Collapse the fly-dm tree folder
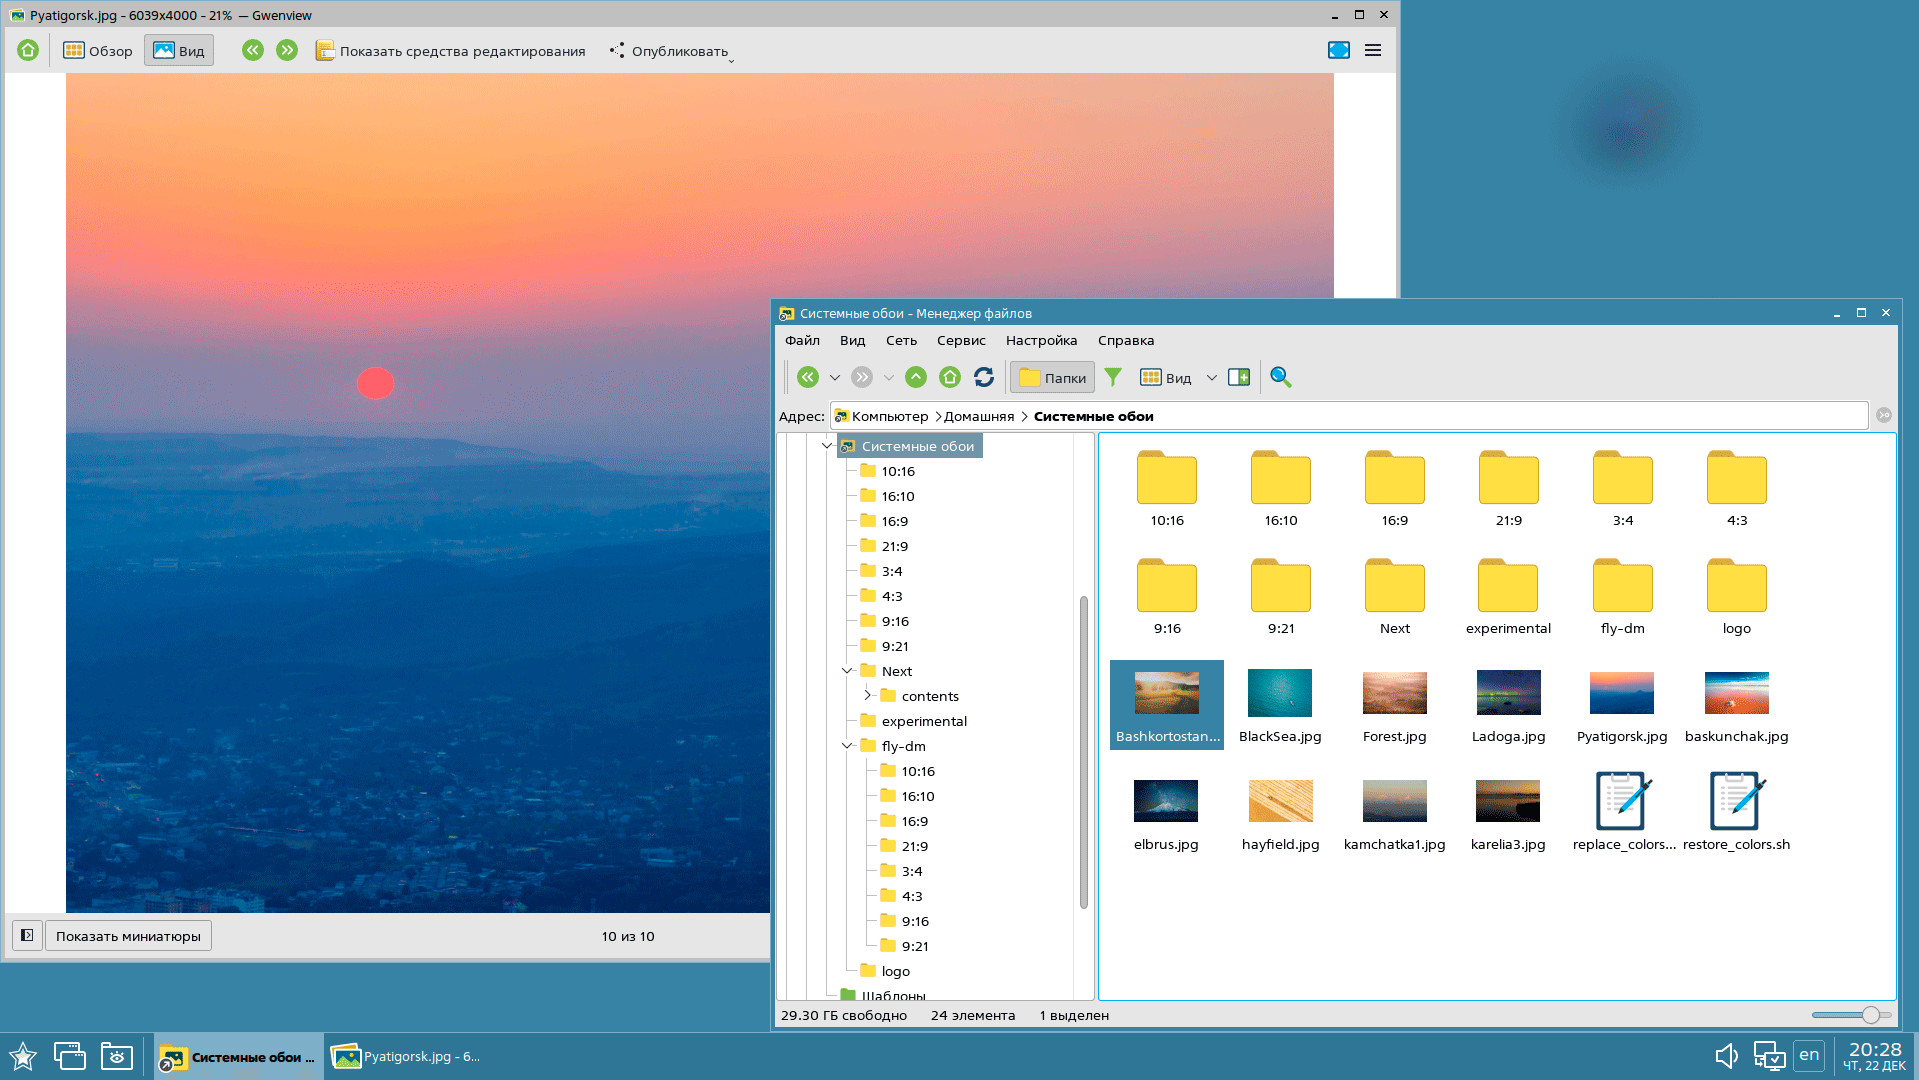Image resolution: width=1919 pixels, height=1080 pixels. click(847, 746)
